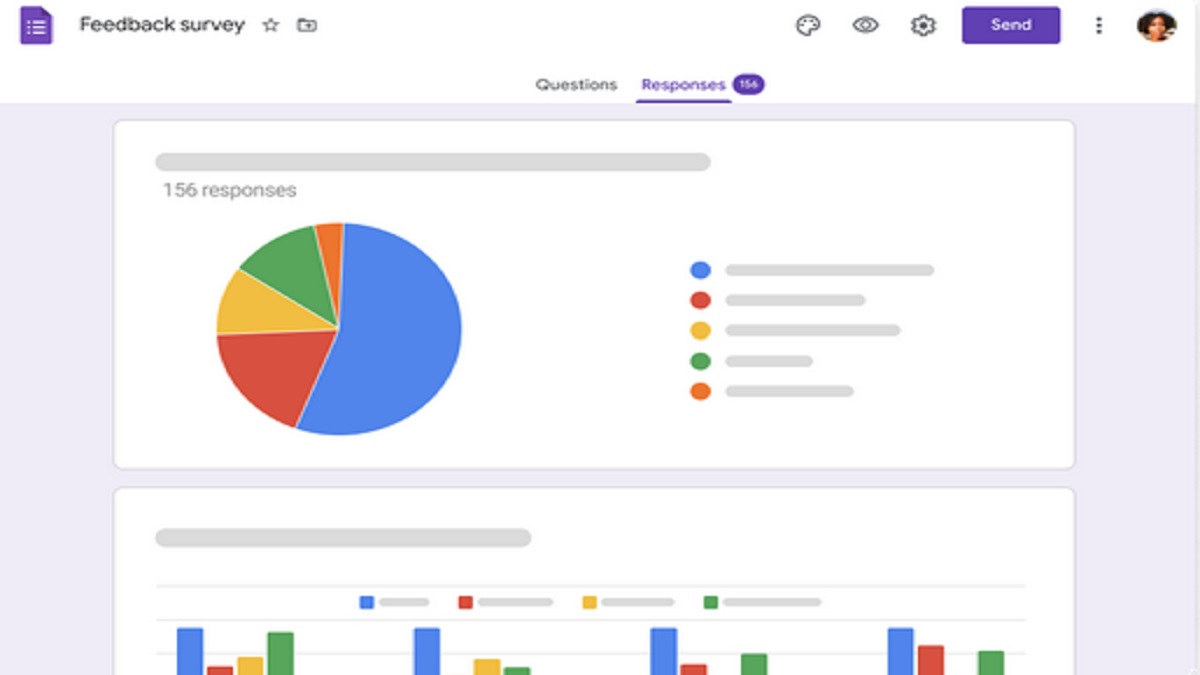This screenshot has width=1200, height=675.
Task: Click the red pie legend dot
Action: coord(700,300)
